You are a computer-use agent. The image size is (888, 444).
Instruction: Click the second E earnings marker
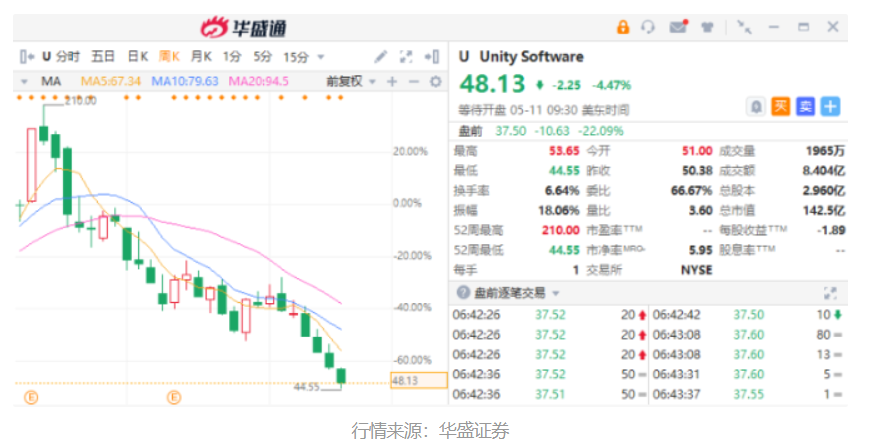click(x=173, y=398)
